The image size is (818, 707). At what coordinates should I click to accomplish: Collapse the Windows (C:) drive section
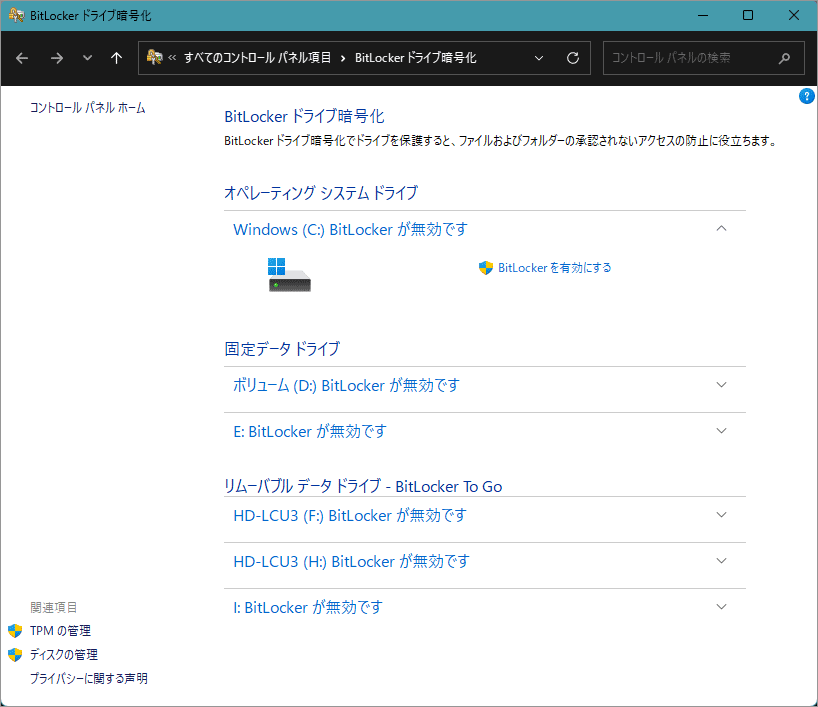[x=722, y=229]
